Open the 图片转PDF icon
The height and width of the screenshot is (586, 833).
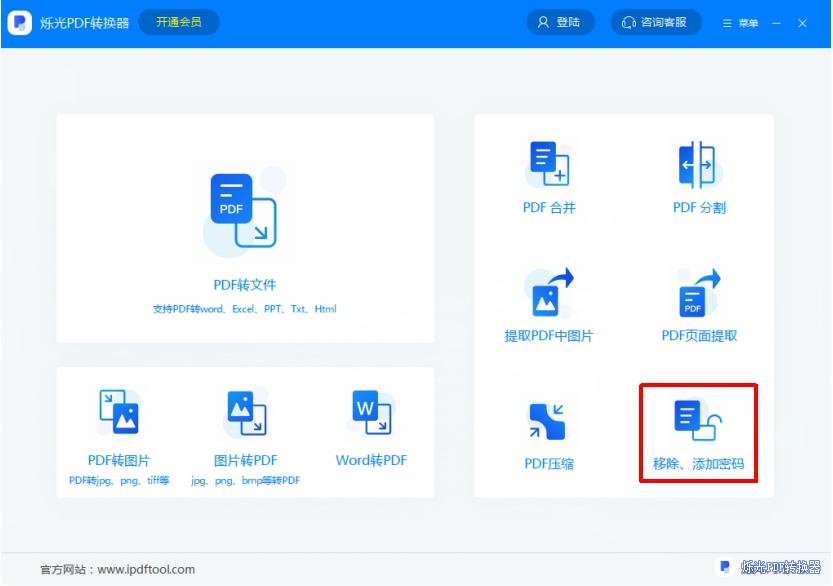[x=245, y=412]
